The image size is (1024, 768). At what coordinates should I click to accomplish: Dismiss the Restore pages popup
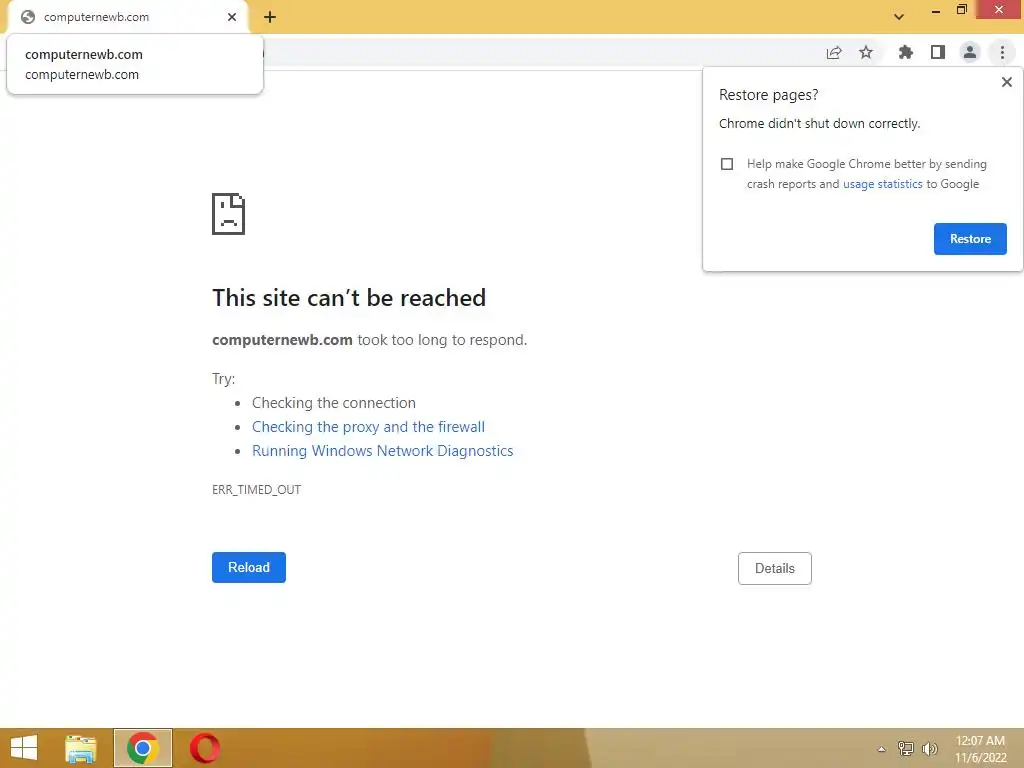1007,82
